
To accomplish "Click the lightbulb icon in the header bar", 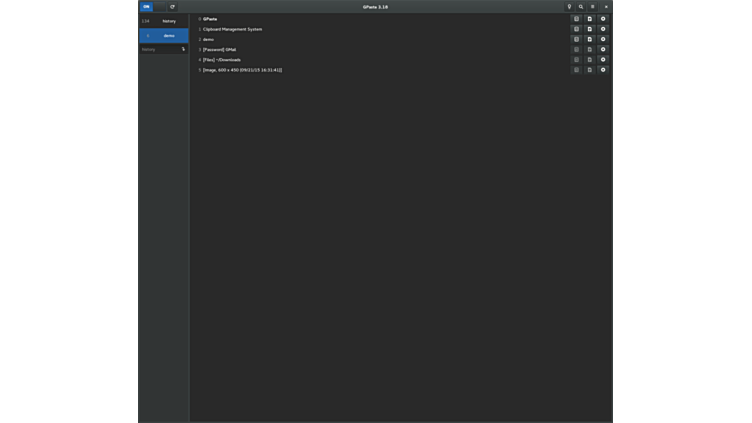I will coord(569,7).
